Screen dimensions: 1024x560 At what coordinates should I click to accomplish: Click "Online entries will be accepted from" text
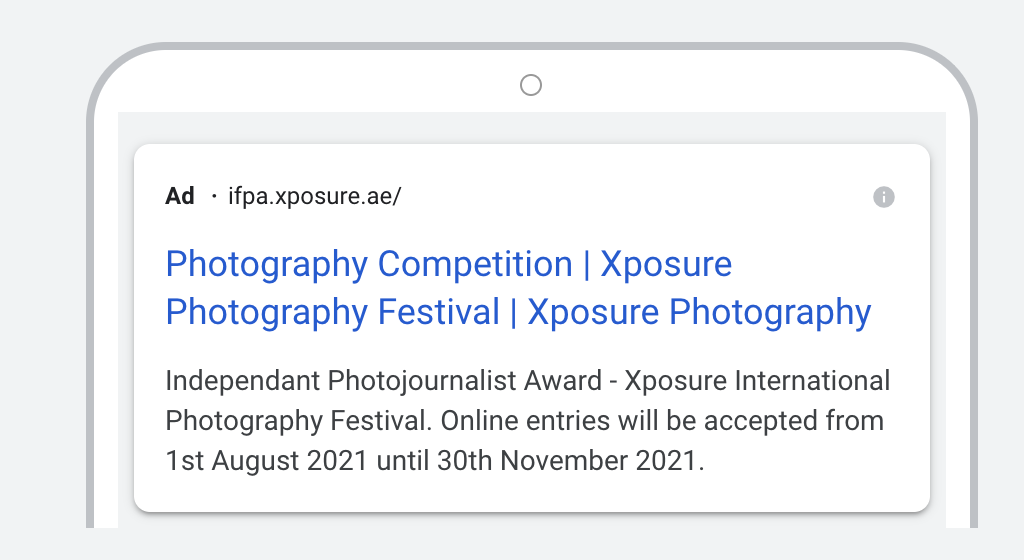(x=662, y=421)
